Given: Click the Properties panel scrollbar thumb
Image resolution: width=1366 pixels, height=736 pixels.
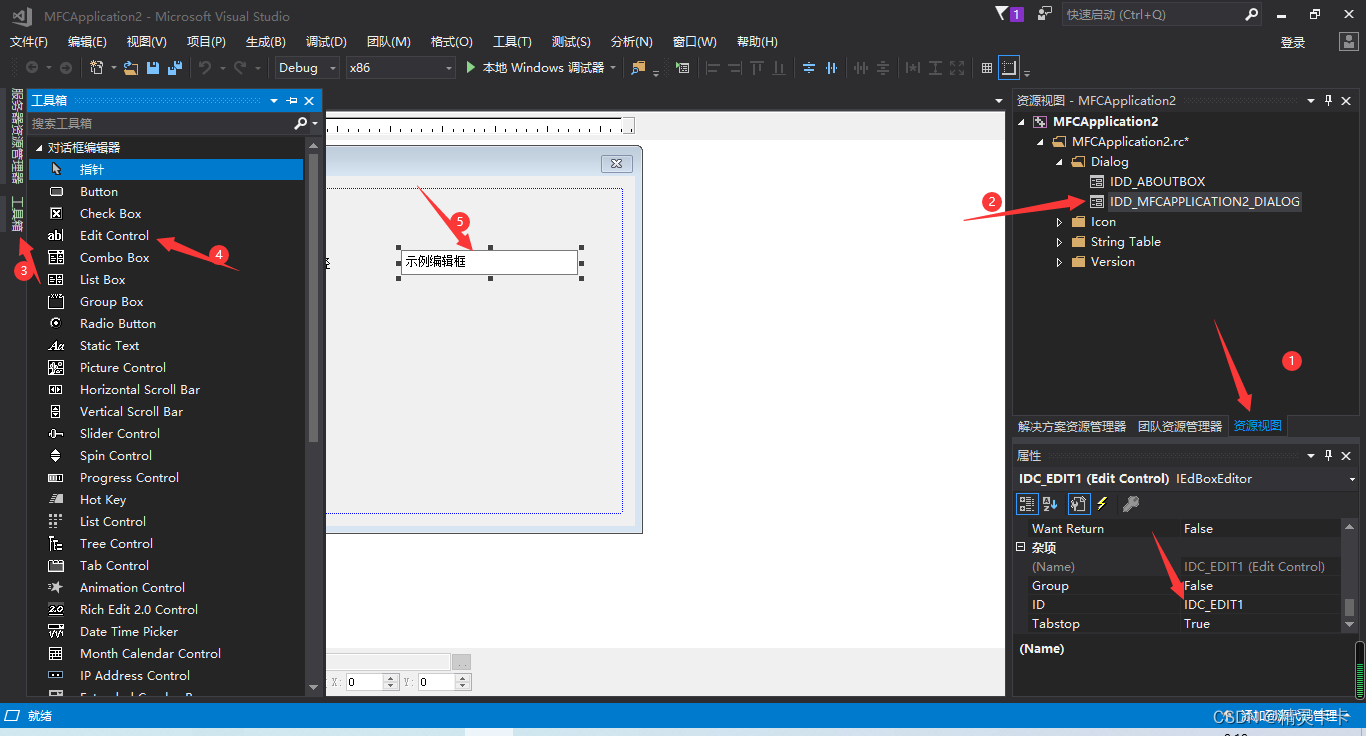Looking at the screenshot, I should [1350, 607].
